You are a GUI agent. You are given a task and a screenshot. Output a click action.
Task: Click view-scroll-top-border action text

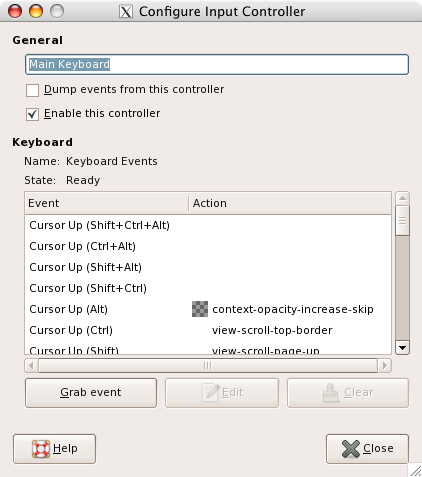(272, 330)
